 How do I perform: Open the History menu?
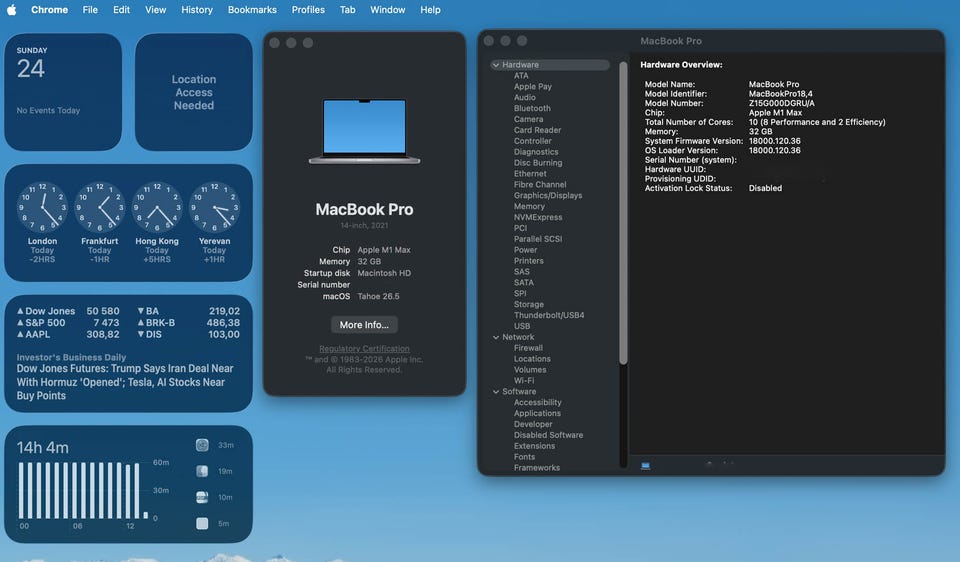(197, 10)
